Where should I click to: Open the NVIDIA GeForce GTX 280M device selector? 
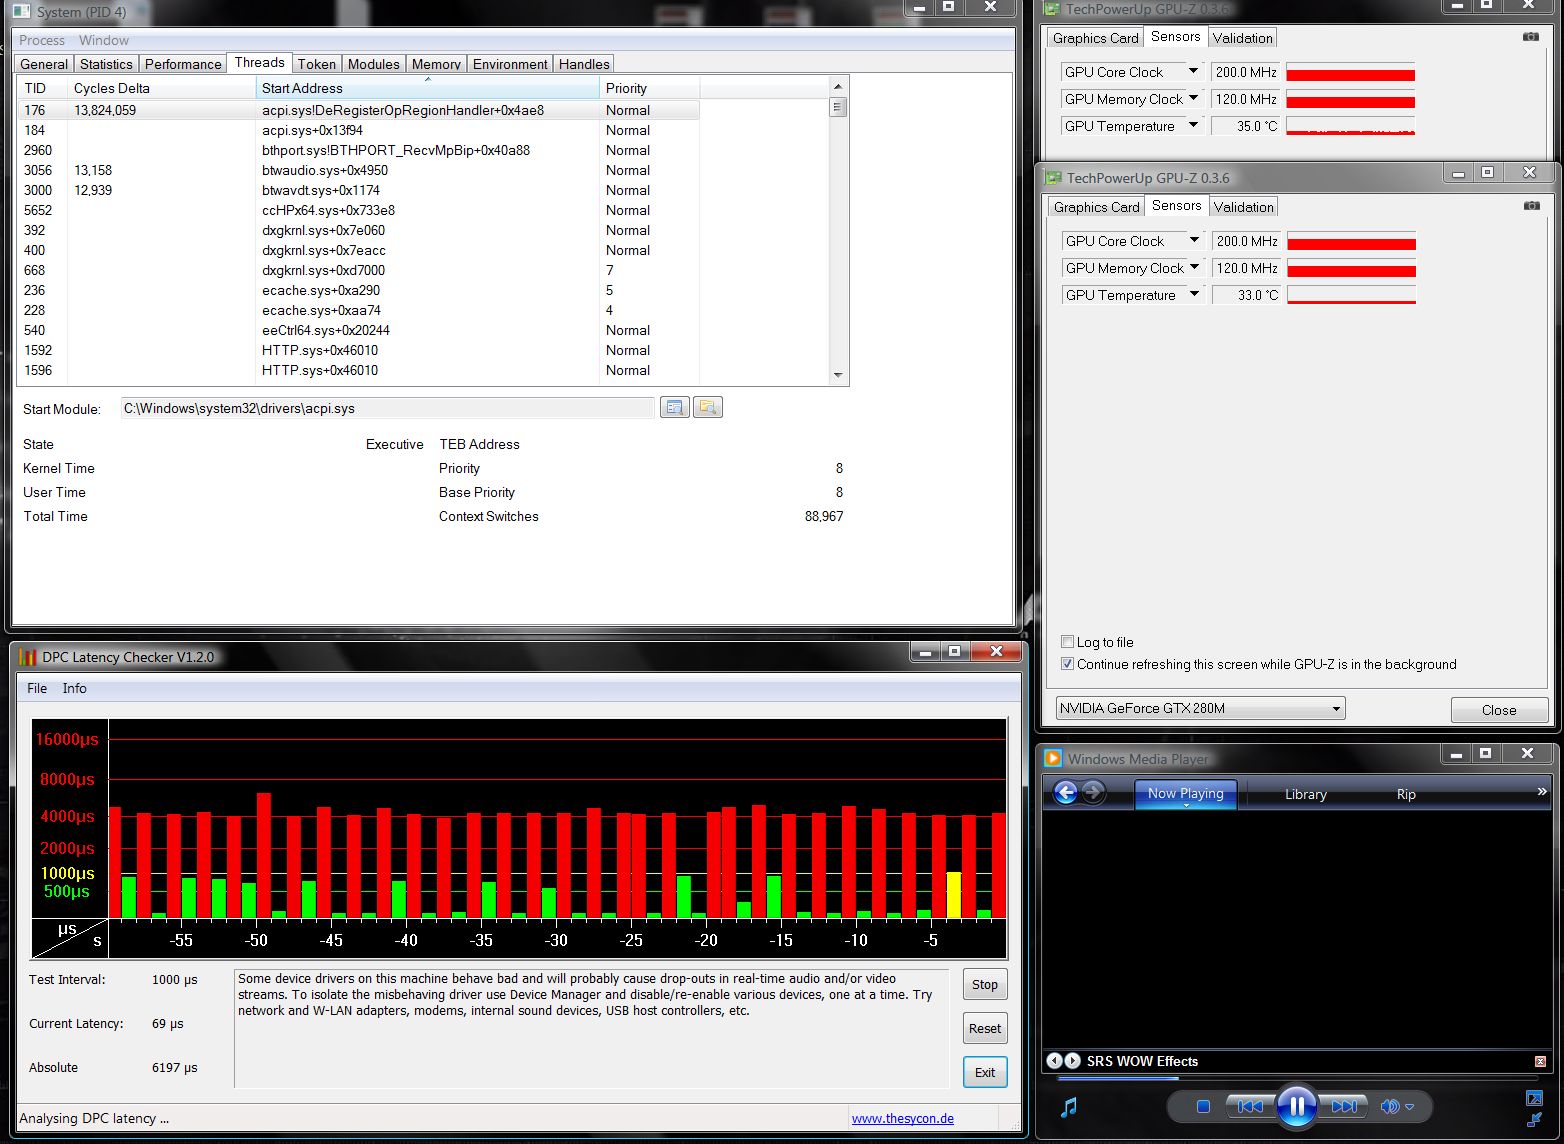[1200, 708]
